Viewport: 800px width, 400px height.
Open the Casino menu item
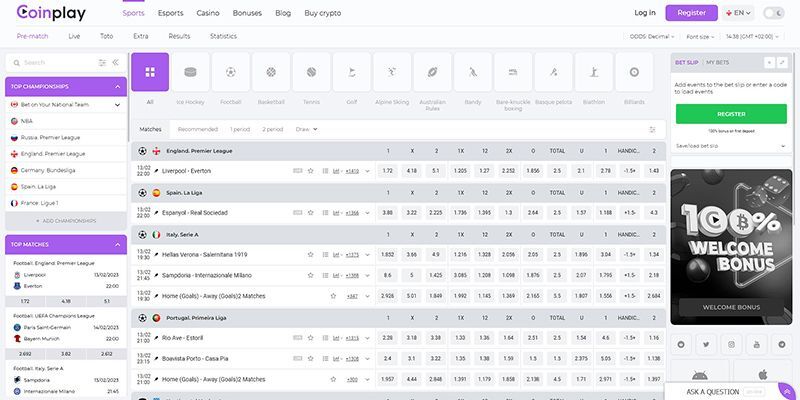(208, 13)
